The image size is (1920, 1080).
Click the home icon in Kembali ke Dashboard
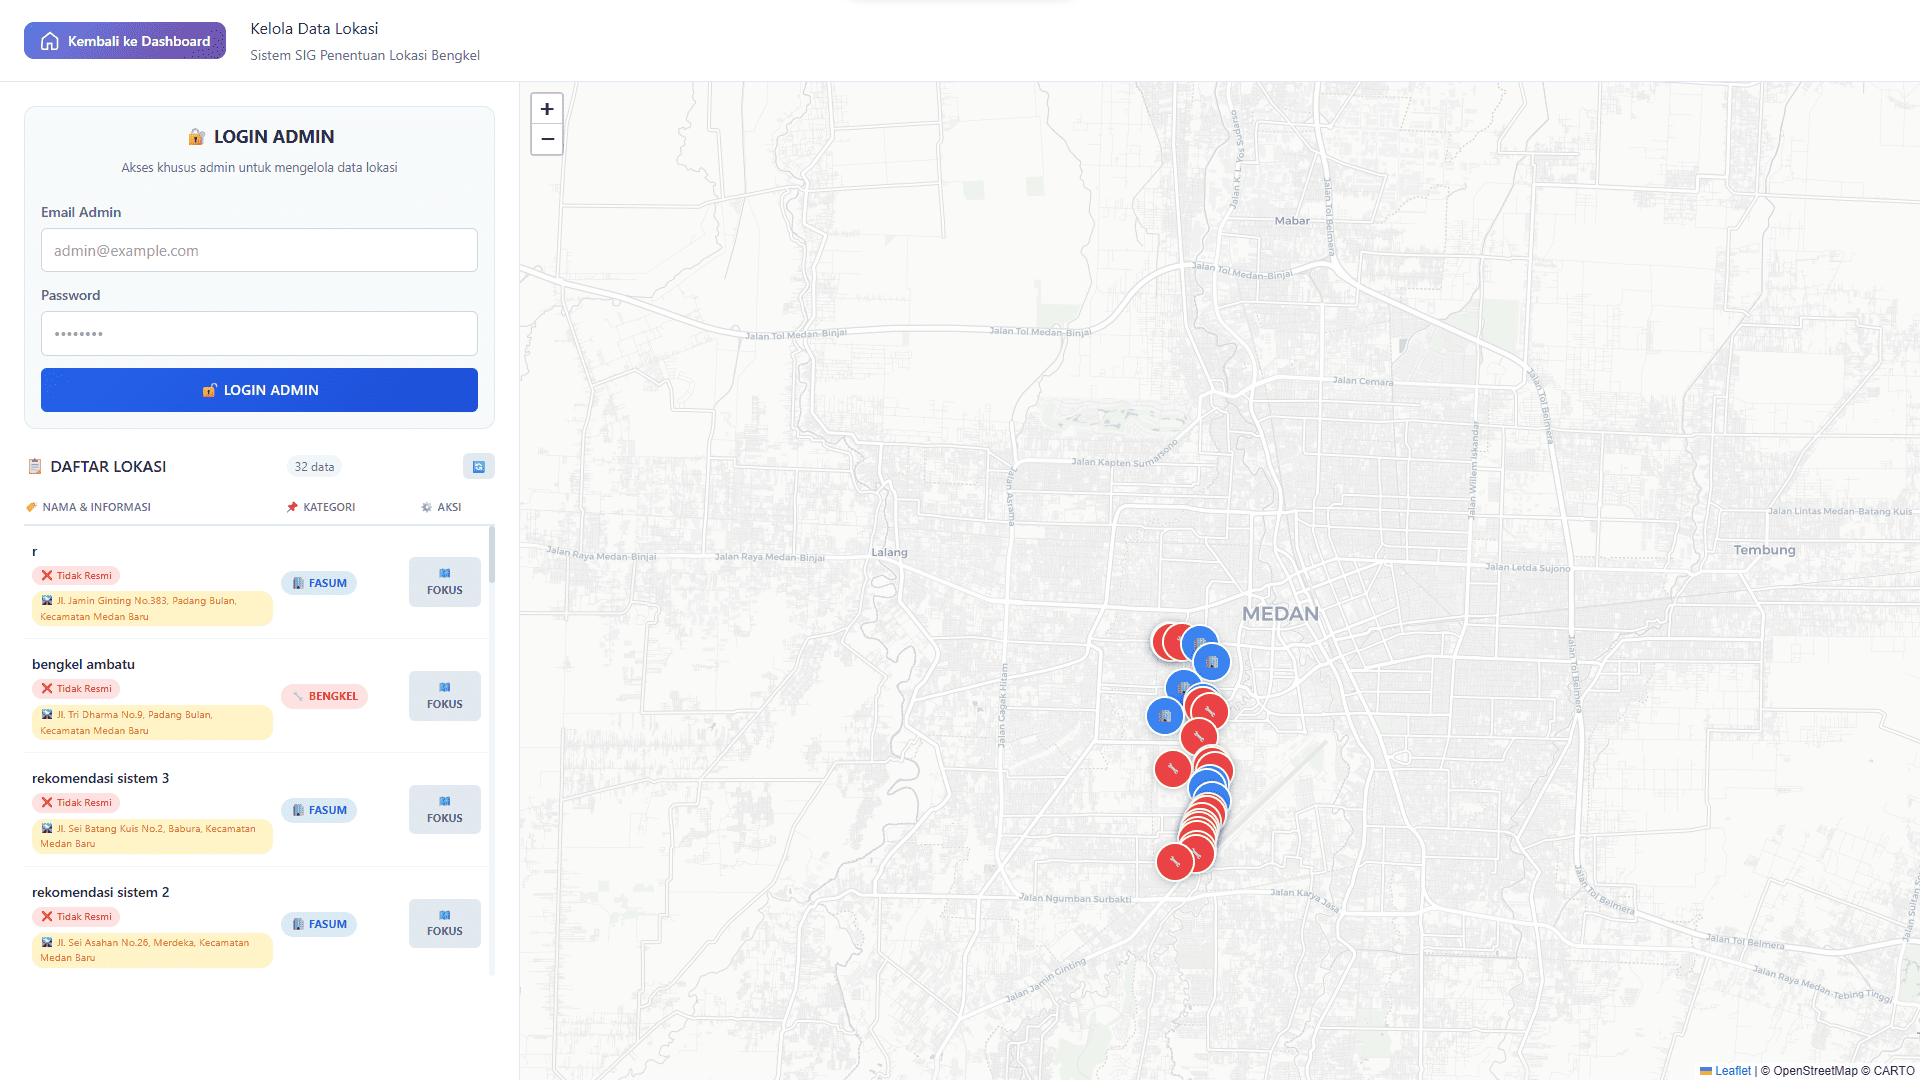50,41
